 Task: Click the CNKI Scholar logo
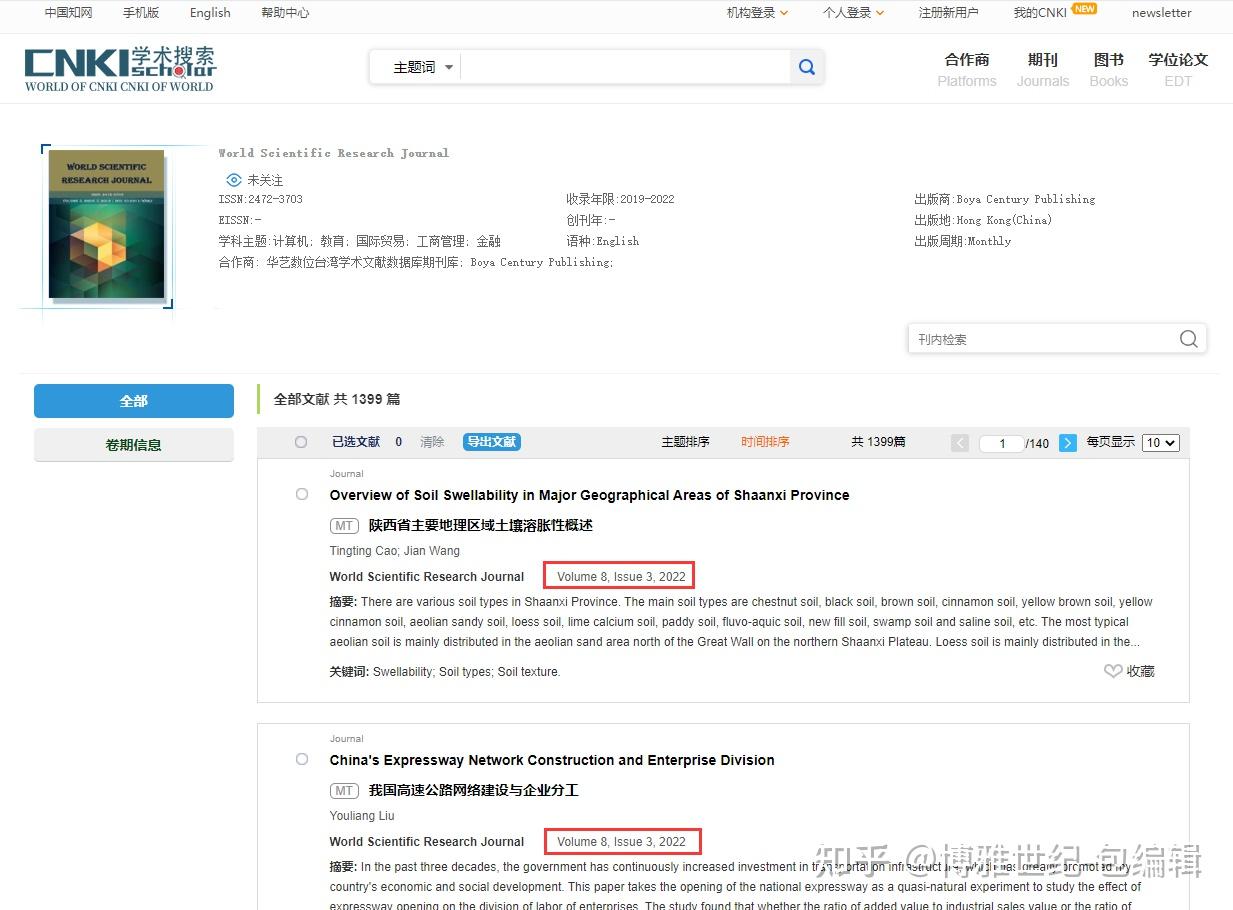point(120,69)
